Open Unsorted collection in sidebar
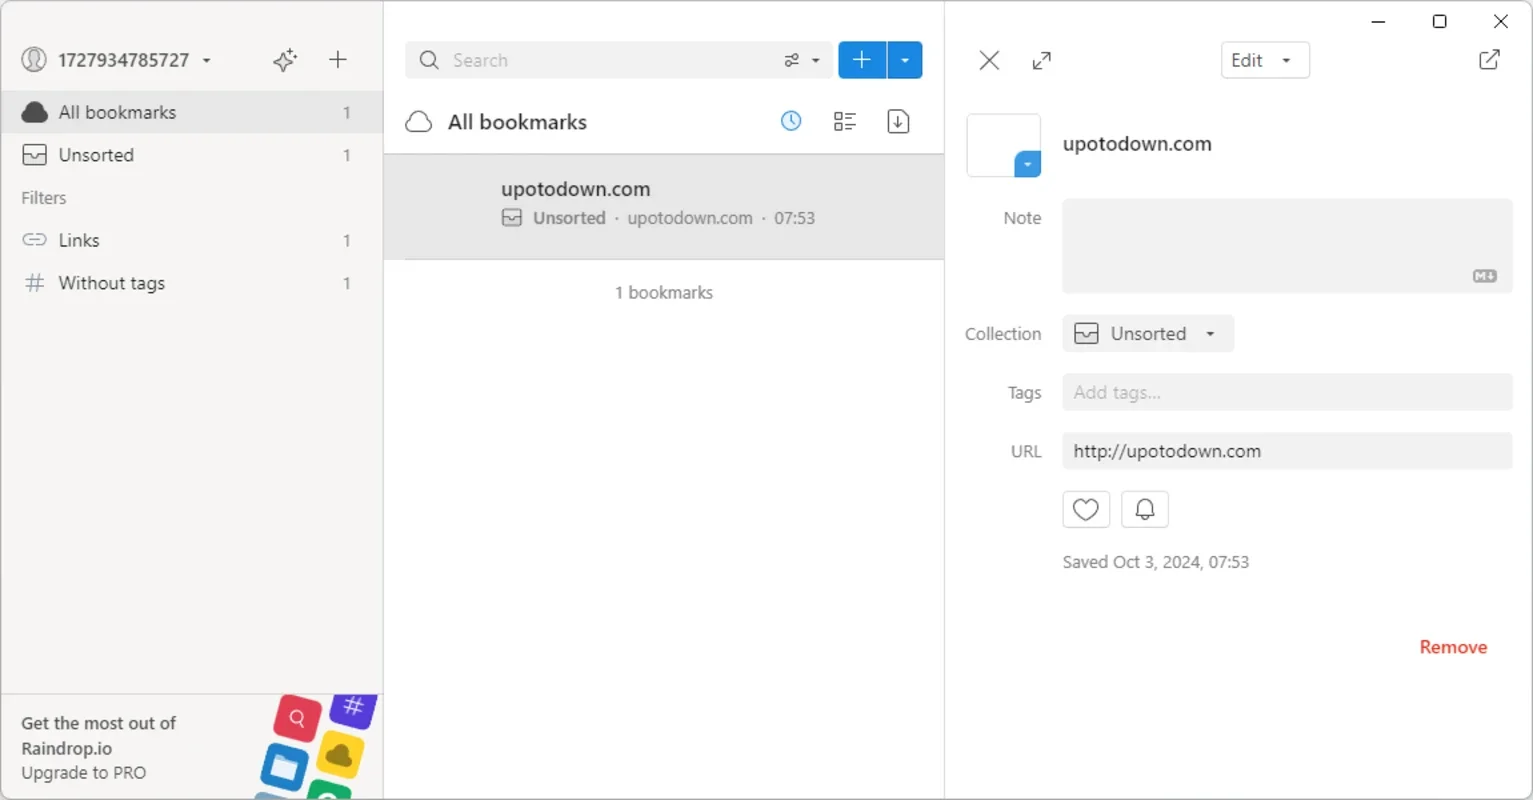This screenshot has height=800, width=1533. pos(192,155)
